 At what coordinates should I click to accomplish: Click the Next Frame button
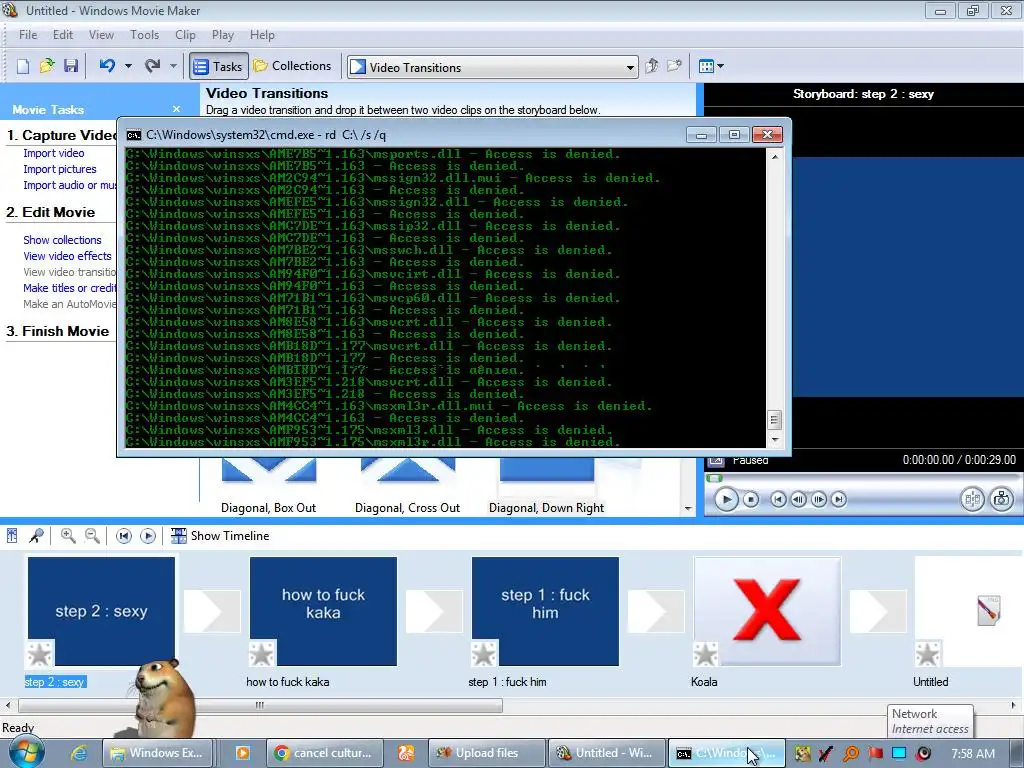pyautogui.click(x=818, y=500)
